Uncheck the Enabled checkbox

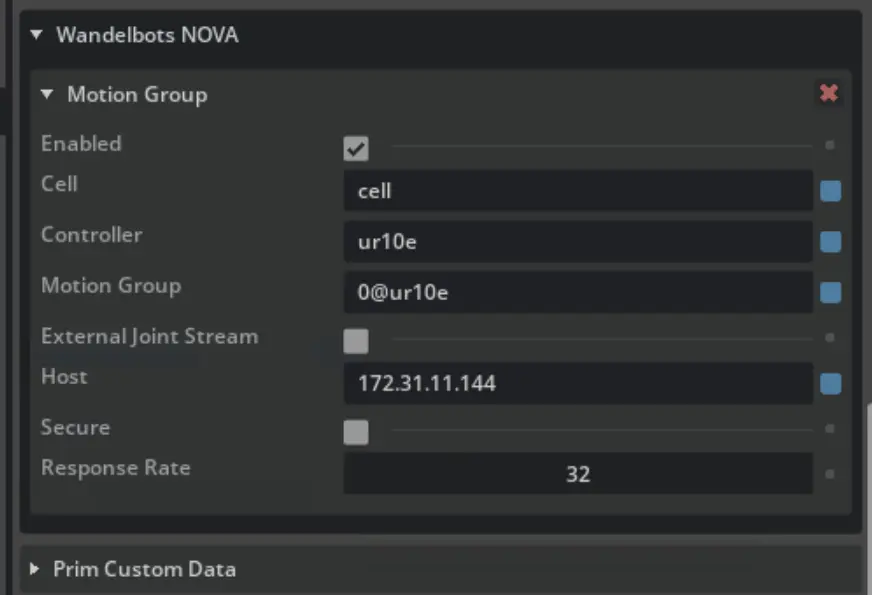[x=356, y=148]
